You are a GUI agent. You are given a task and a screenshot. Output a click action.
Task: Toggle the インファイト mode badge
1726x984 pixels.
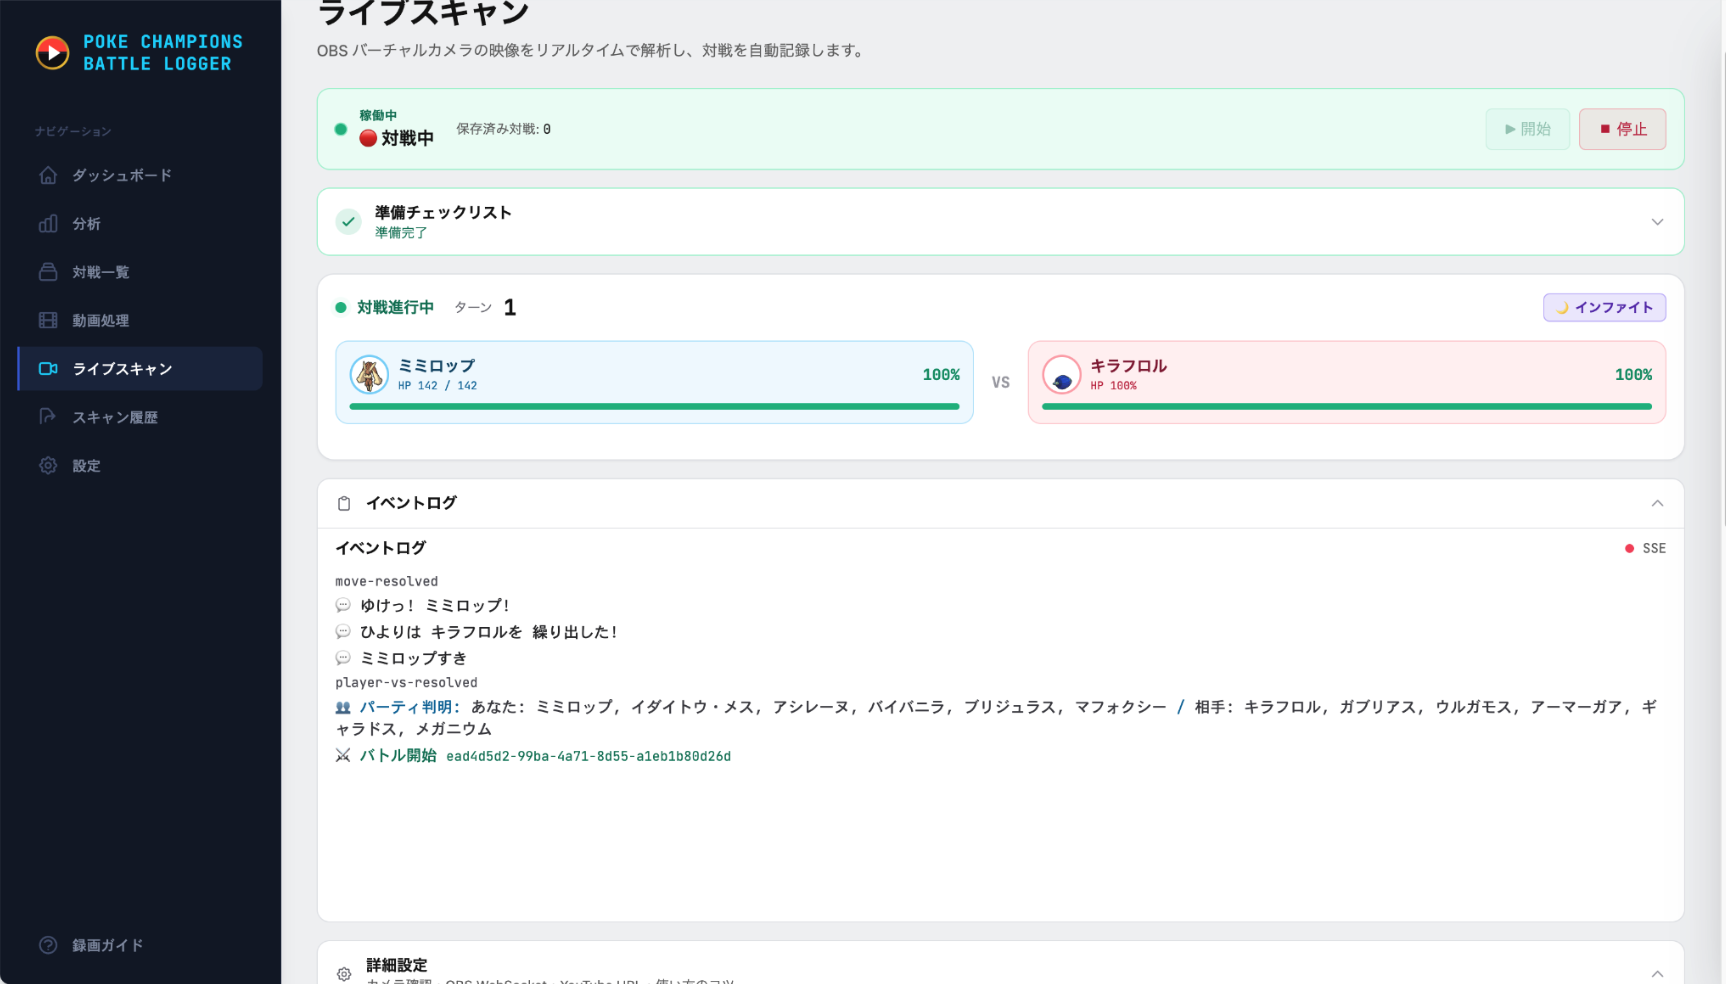(1604, 307)
